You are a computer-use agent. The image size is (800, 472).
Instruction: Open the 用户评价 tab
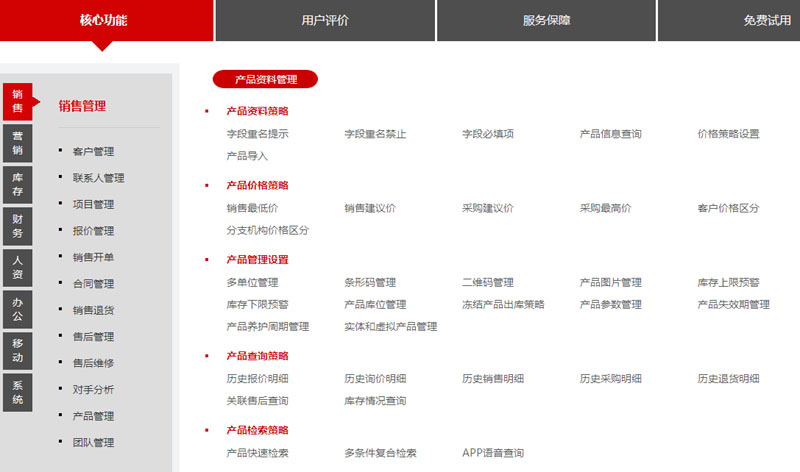coord(325,20)
